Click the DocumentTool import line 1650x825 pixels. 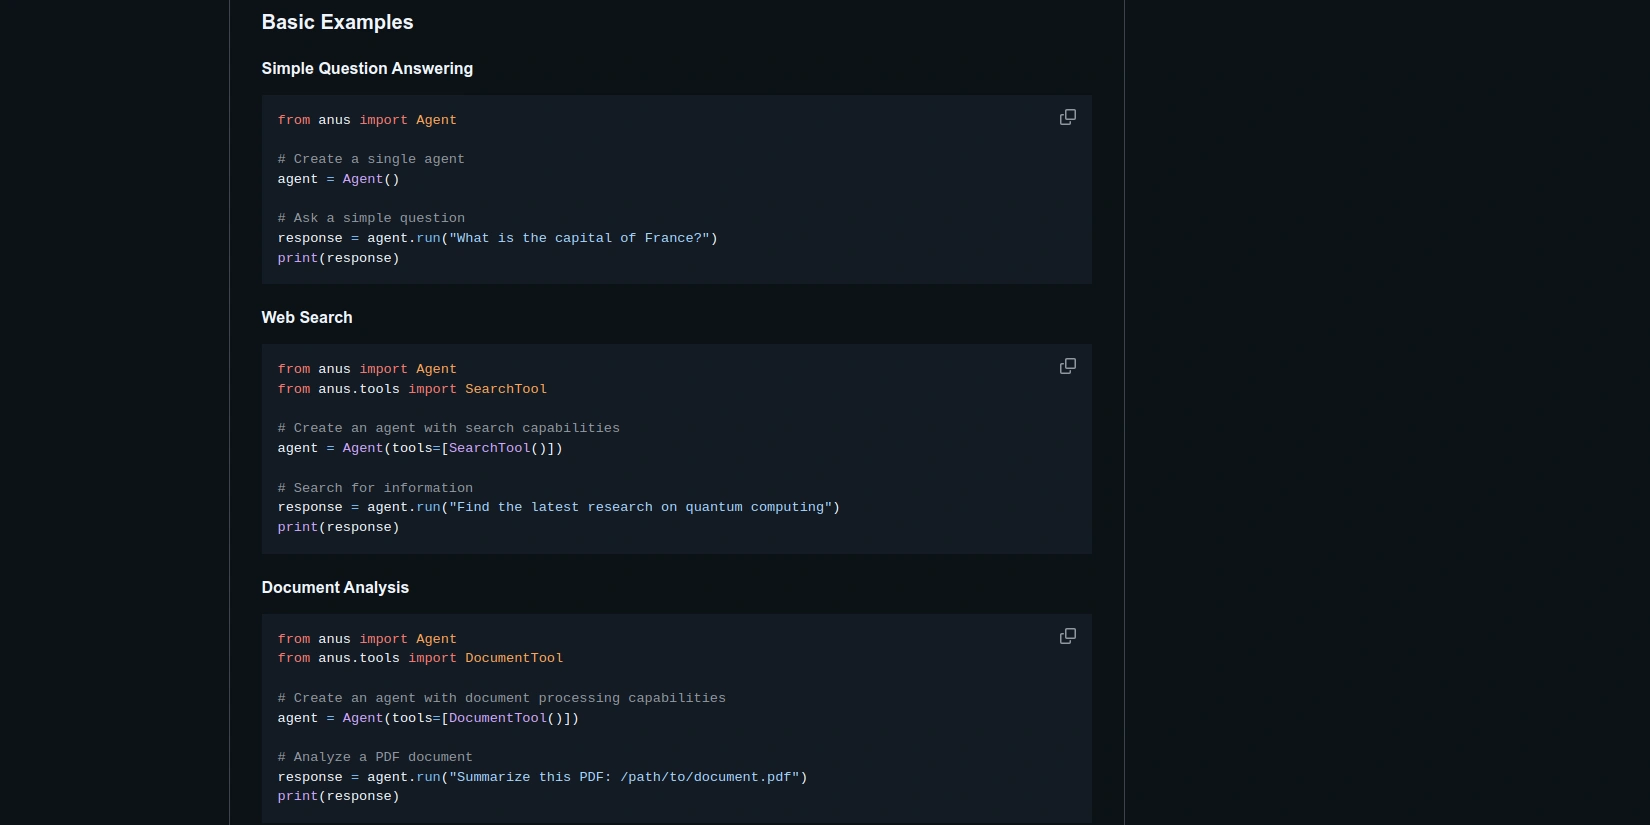(x=420, y=658)
